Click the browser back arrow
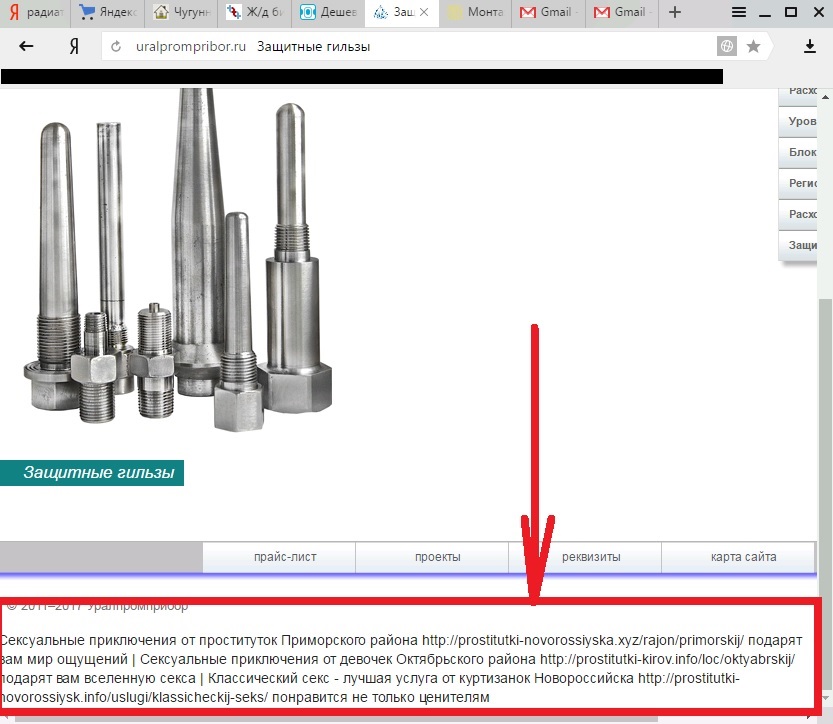 26,47
